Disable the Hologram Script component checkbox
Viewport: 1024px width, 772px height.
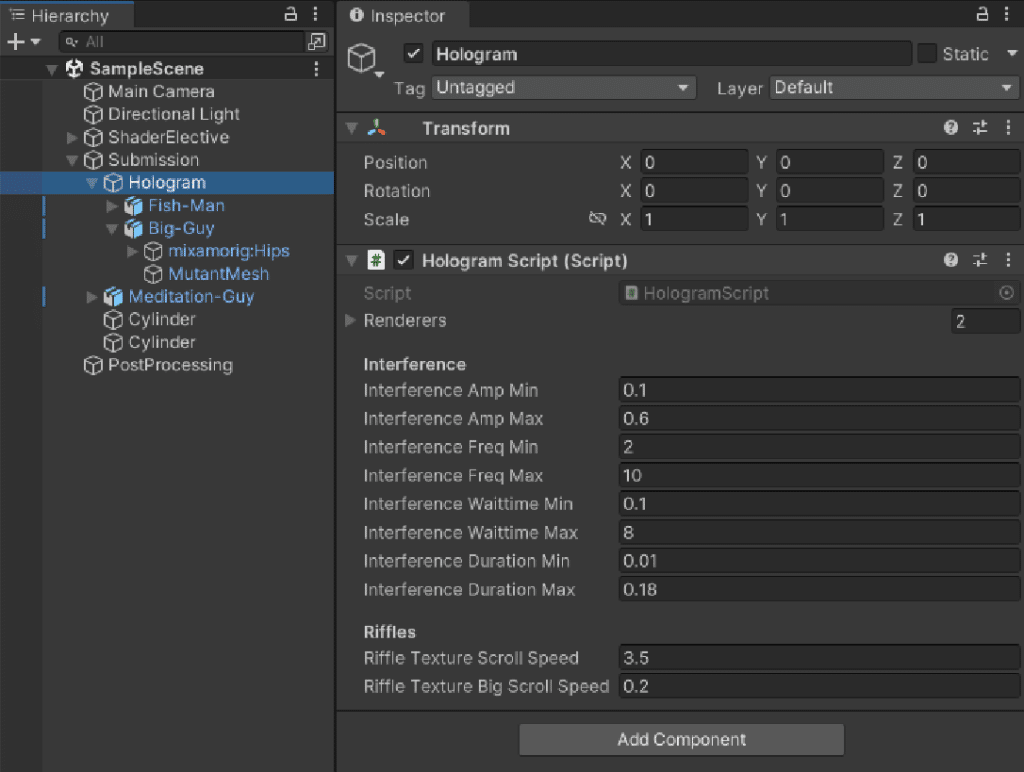pos(404,260)
